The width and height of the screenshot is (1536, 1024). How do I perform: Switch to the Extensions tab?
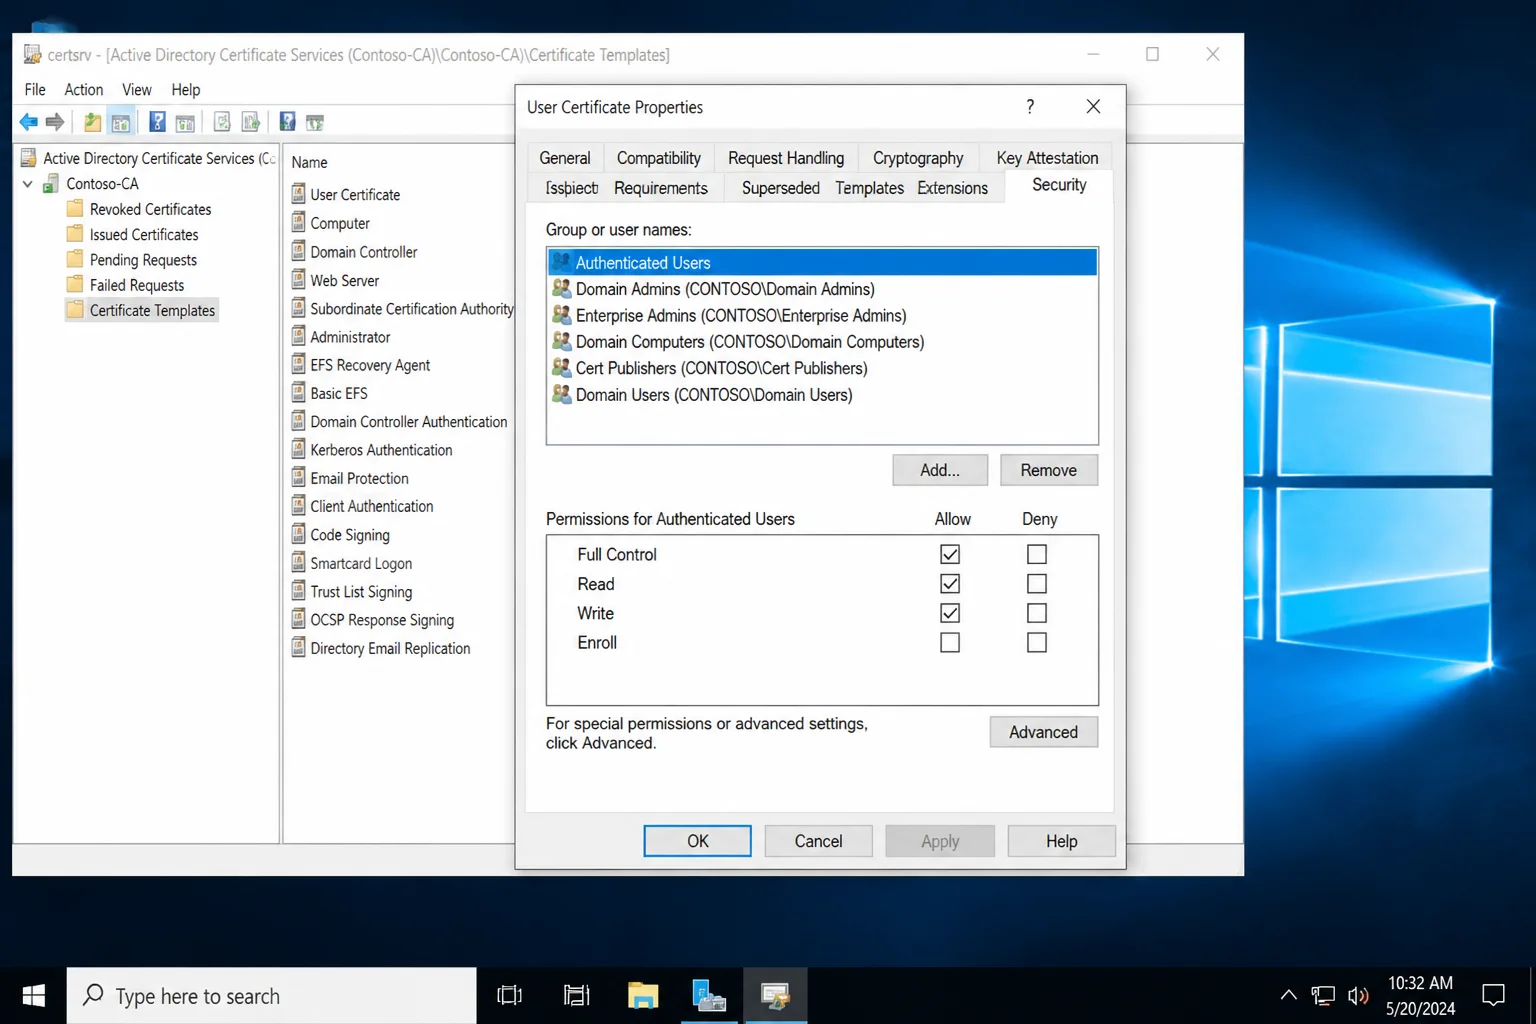point(952,188)
